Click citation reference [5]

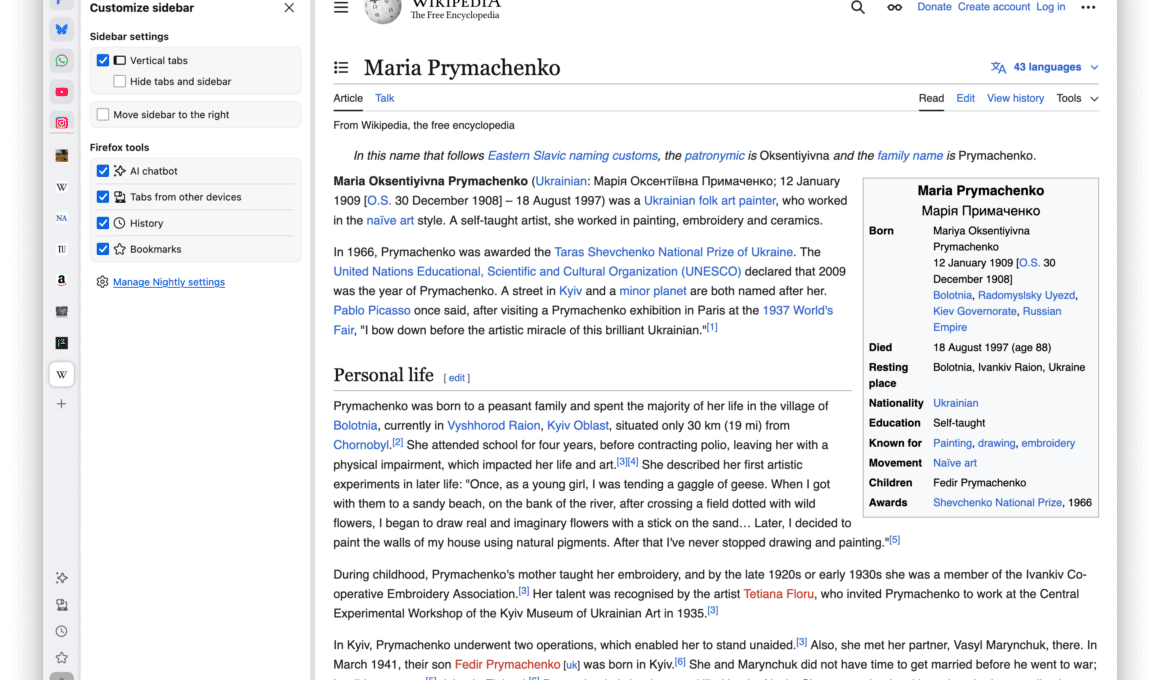tap(894, 540)
